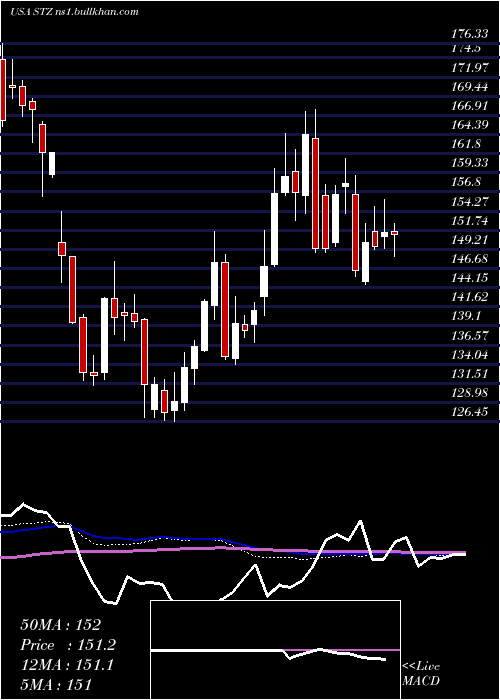Select the 139.1 price level label
The height and width of the screenshot is (700, 500).
[x=465, y=316]
